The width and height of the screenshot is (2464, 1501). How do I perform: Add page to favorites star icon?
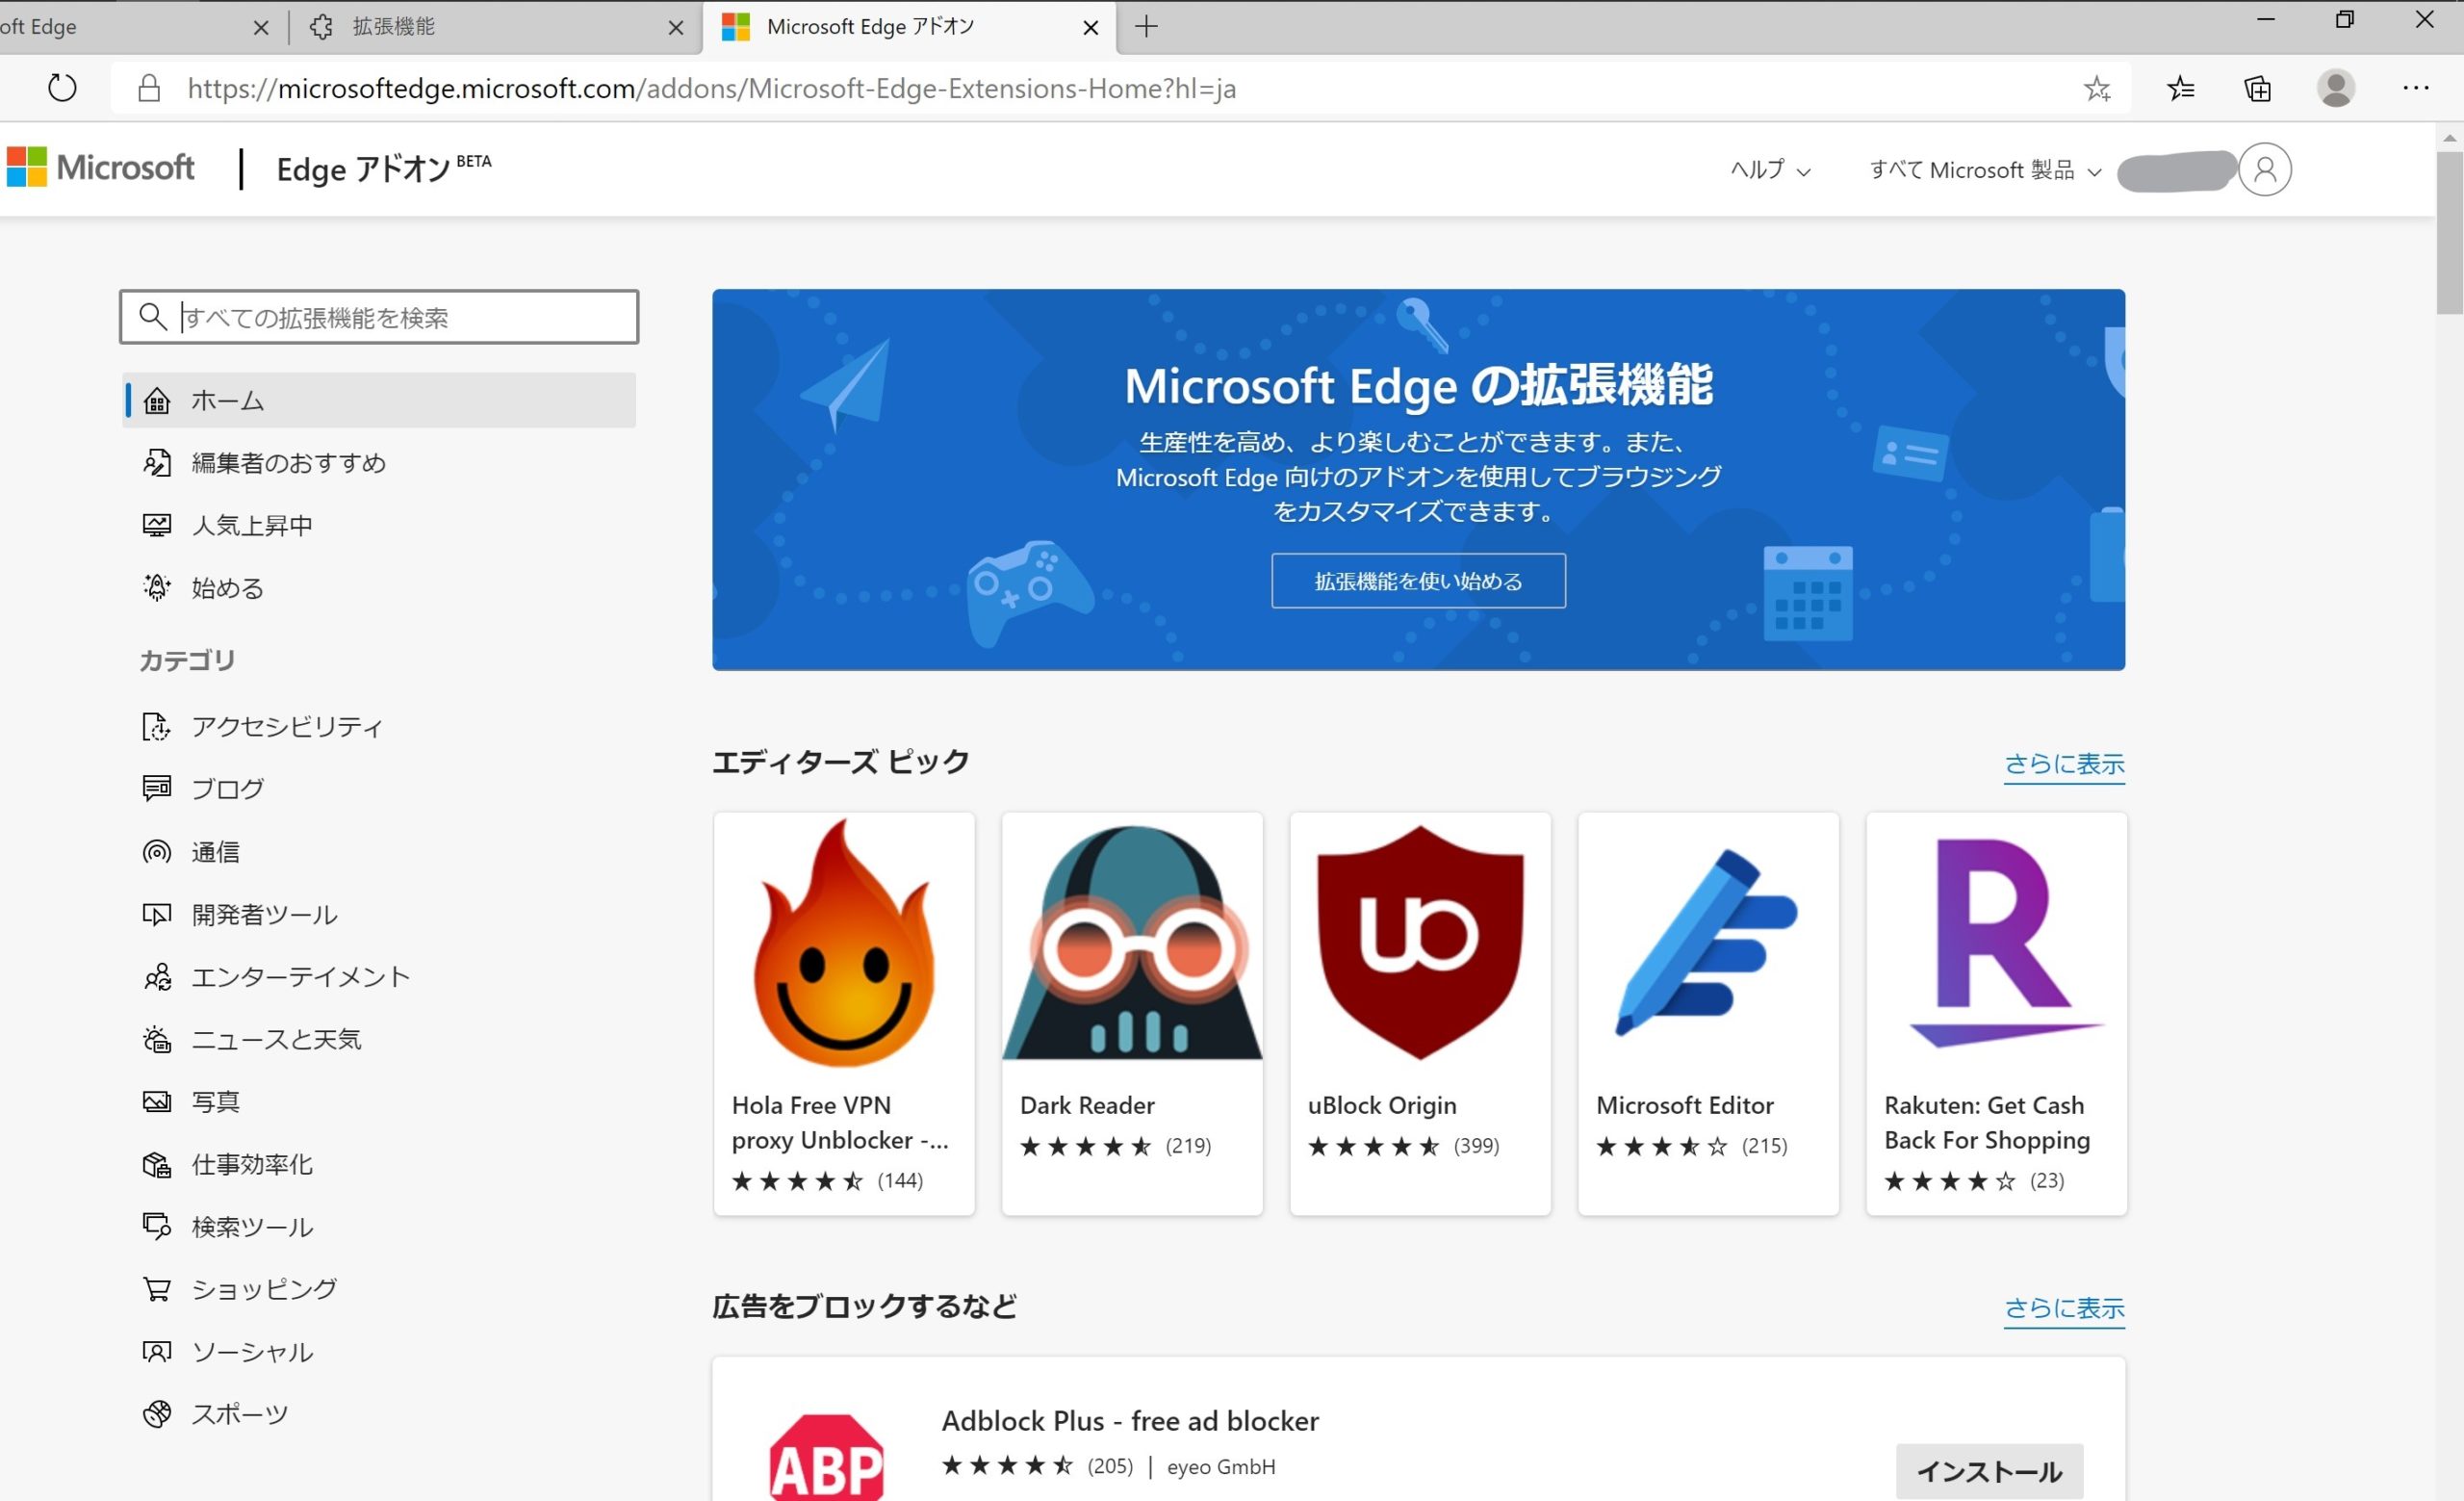tap(2097, 89)
